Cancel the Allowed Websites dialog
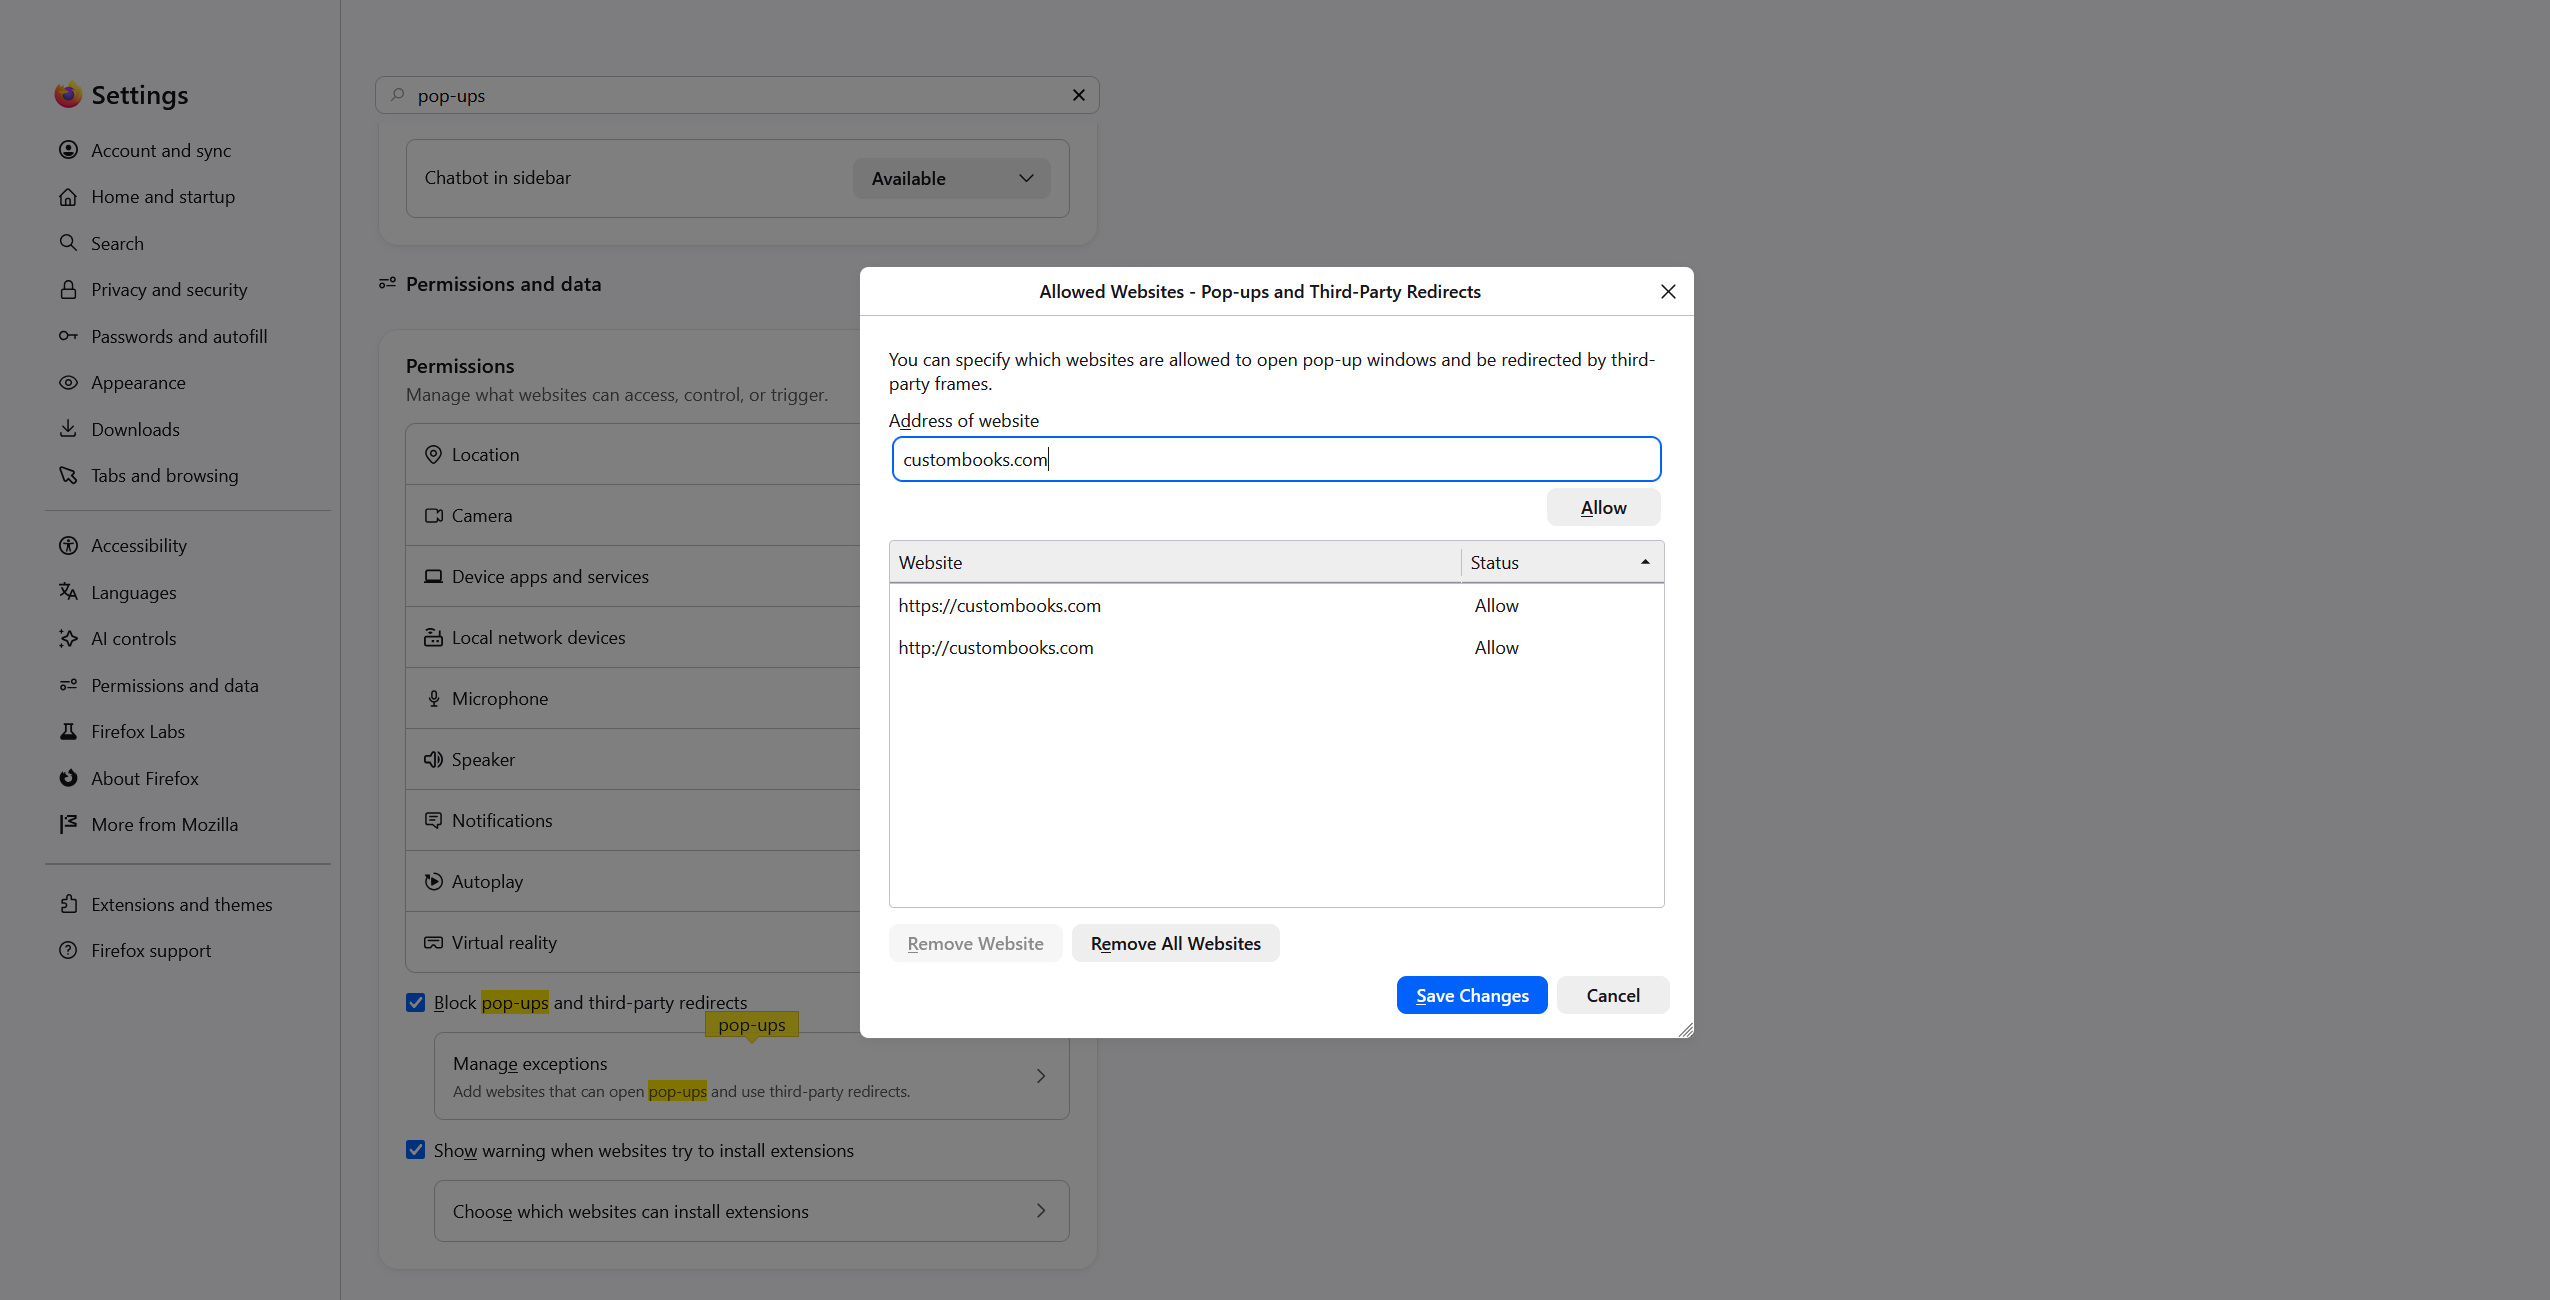This screenshot has height=1300, width=2550. click(x=1613, y=996)
